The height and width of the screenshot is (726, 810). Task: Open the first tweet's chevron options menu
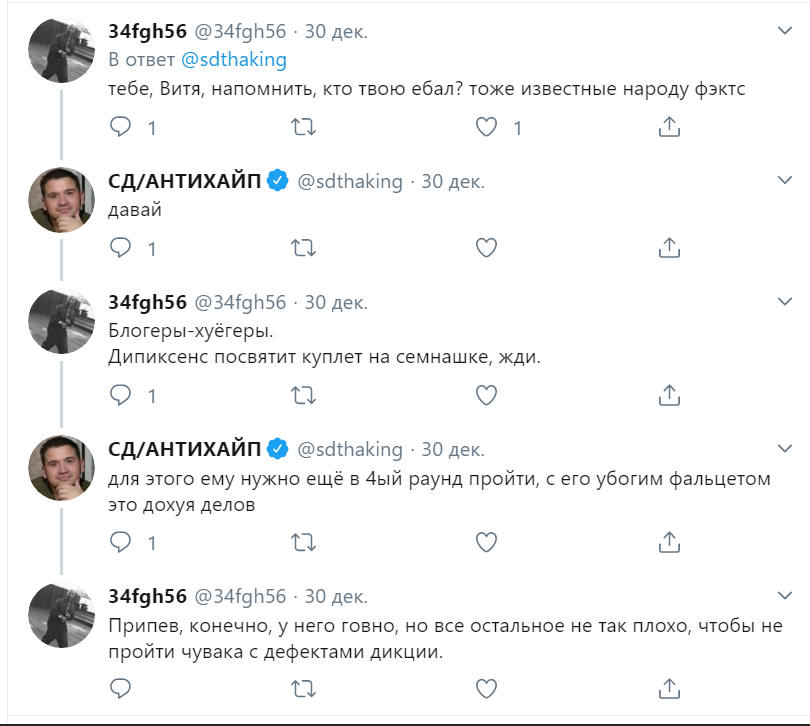[x=786, y=31]
